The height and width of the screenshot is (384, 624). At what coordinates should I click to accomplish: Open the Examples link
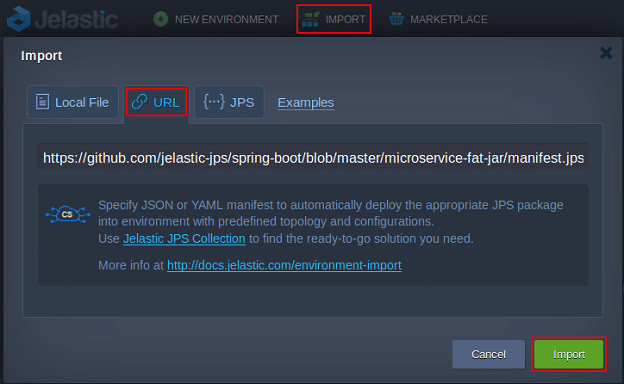click(306, 103)
